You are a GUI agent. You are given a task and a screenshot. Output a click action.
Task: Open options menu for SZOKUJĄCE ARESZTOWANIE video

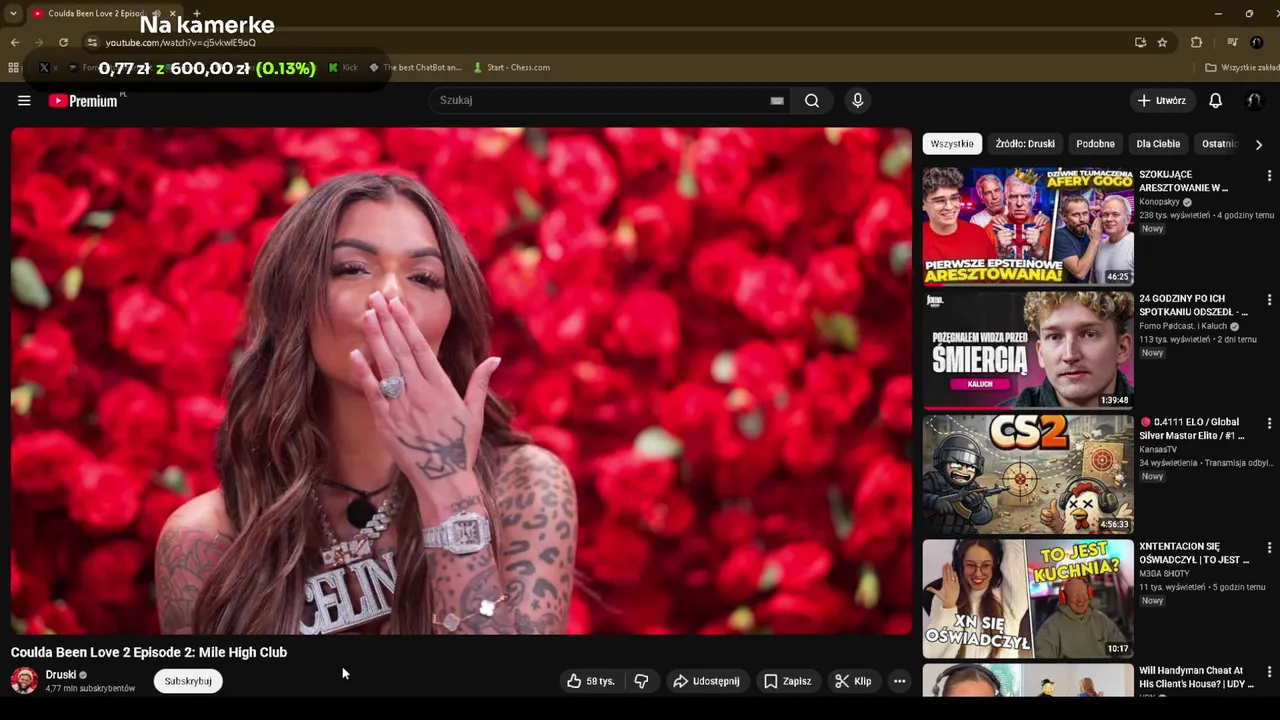[1269, 175]
